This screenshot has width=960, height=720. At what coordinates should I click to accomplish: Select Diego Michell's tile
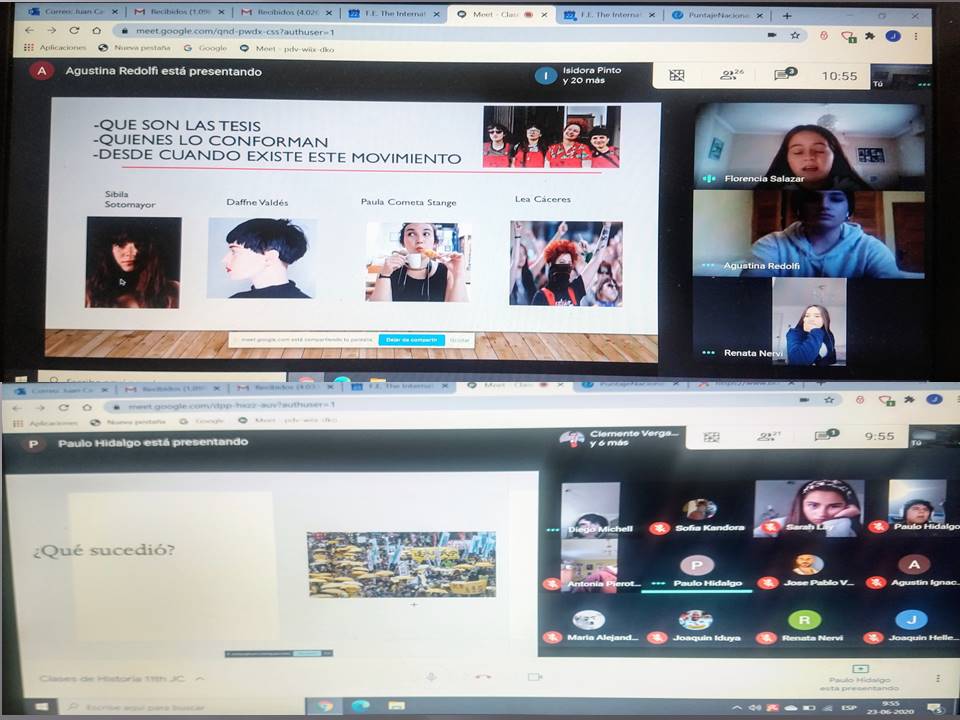coord(590,509)
